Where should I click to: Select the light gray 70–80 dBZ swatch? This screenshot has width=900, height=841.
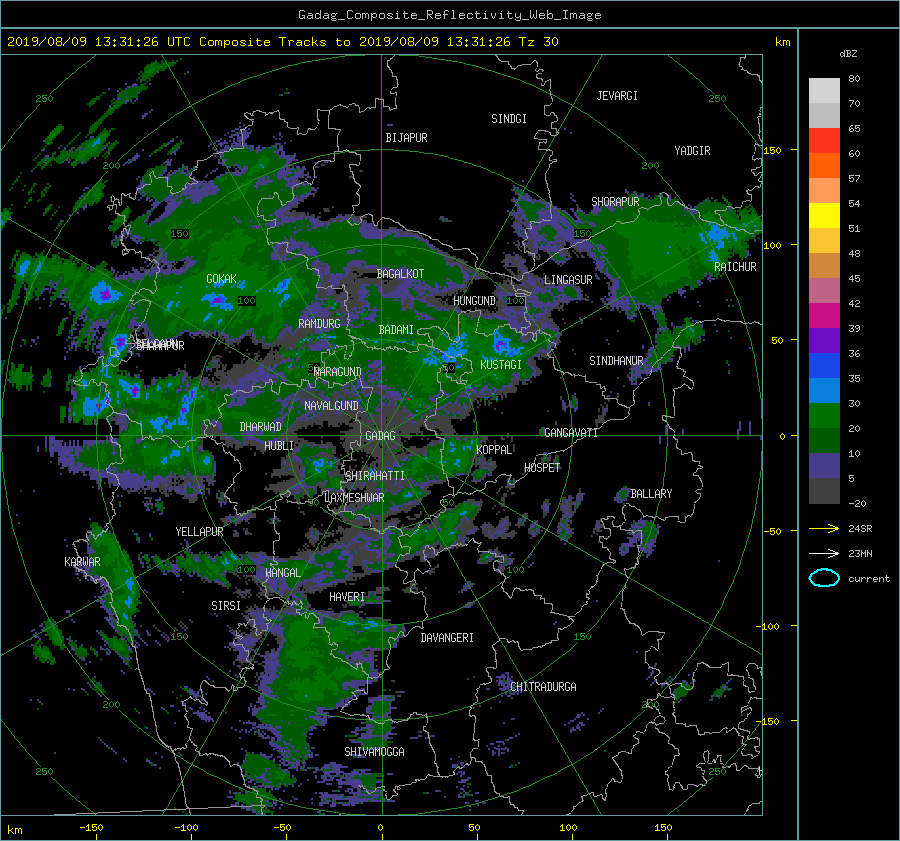(x=824, y=91)
